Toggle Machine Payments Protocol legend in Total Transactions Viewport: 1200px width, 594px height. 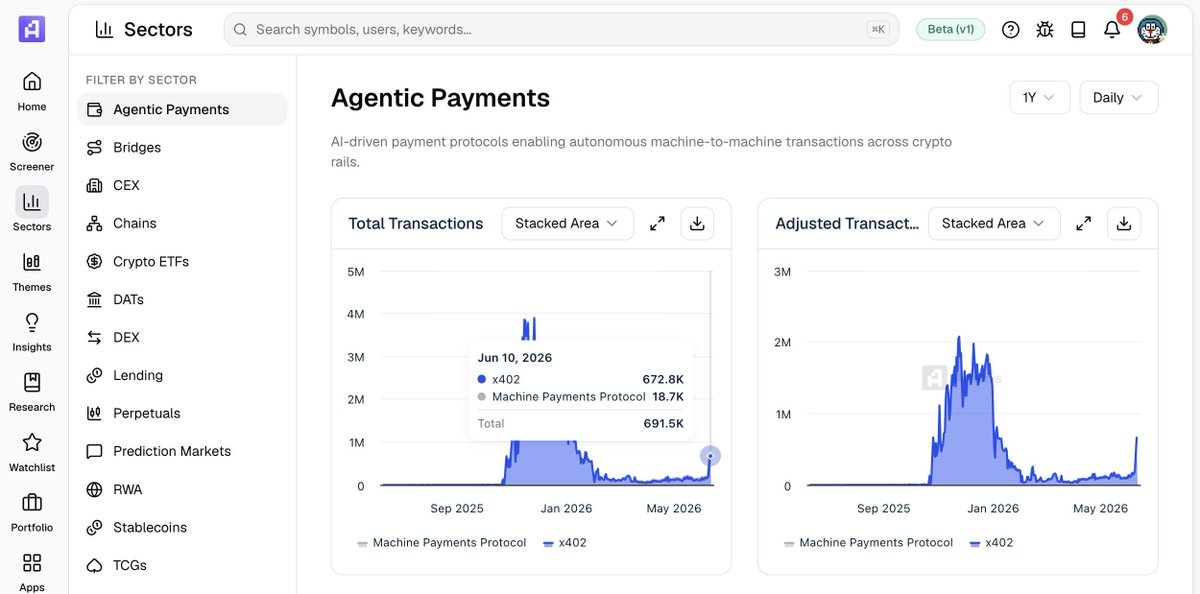point(441,543)
